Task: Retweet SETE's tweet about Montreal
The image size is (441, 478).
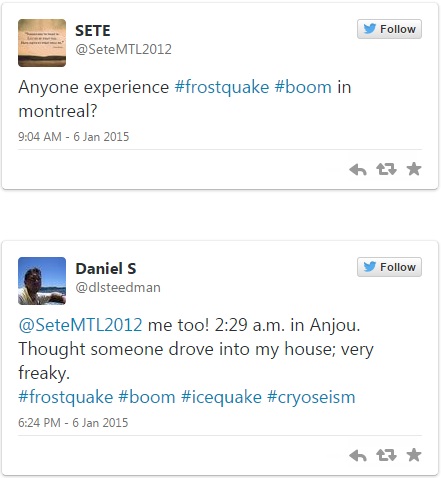Action: (x=386, y=169)
